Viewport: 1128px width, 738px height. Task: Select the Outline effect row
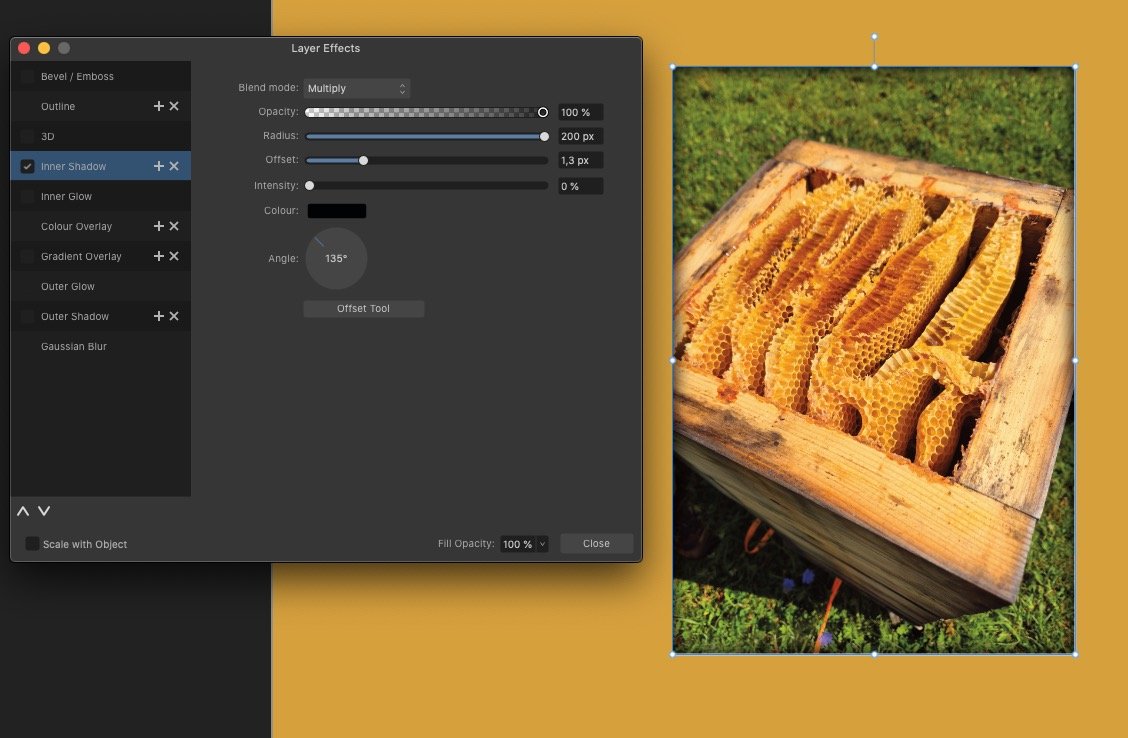coord(101,106)
